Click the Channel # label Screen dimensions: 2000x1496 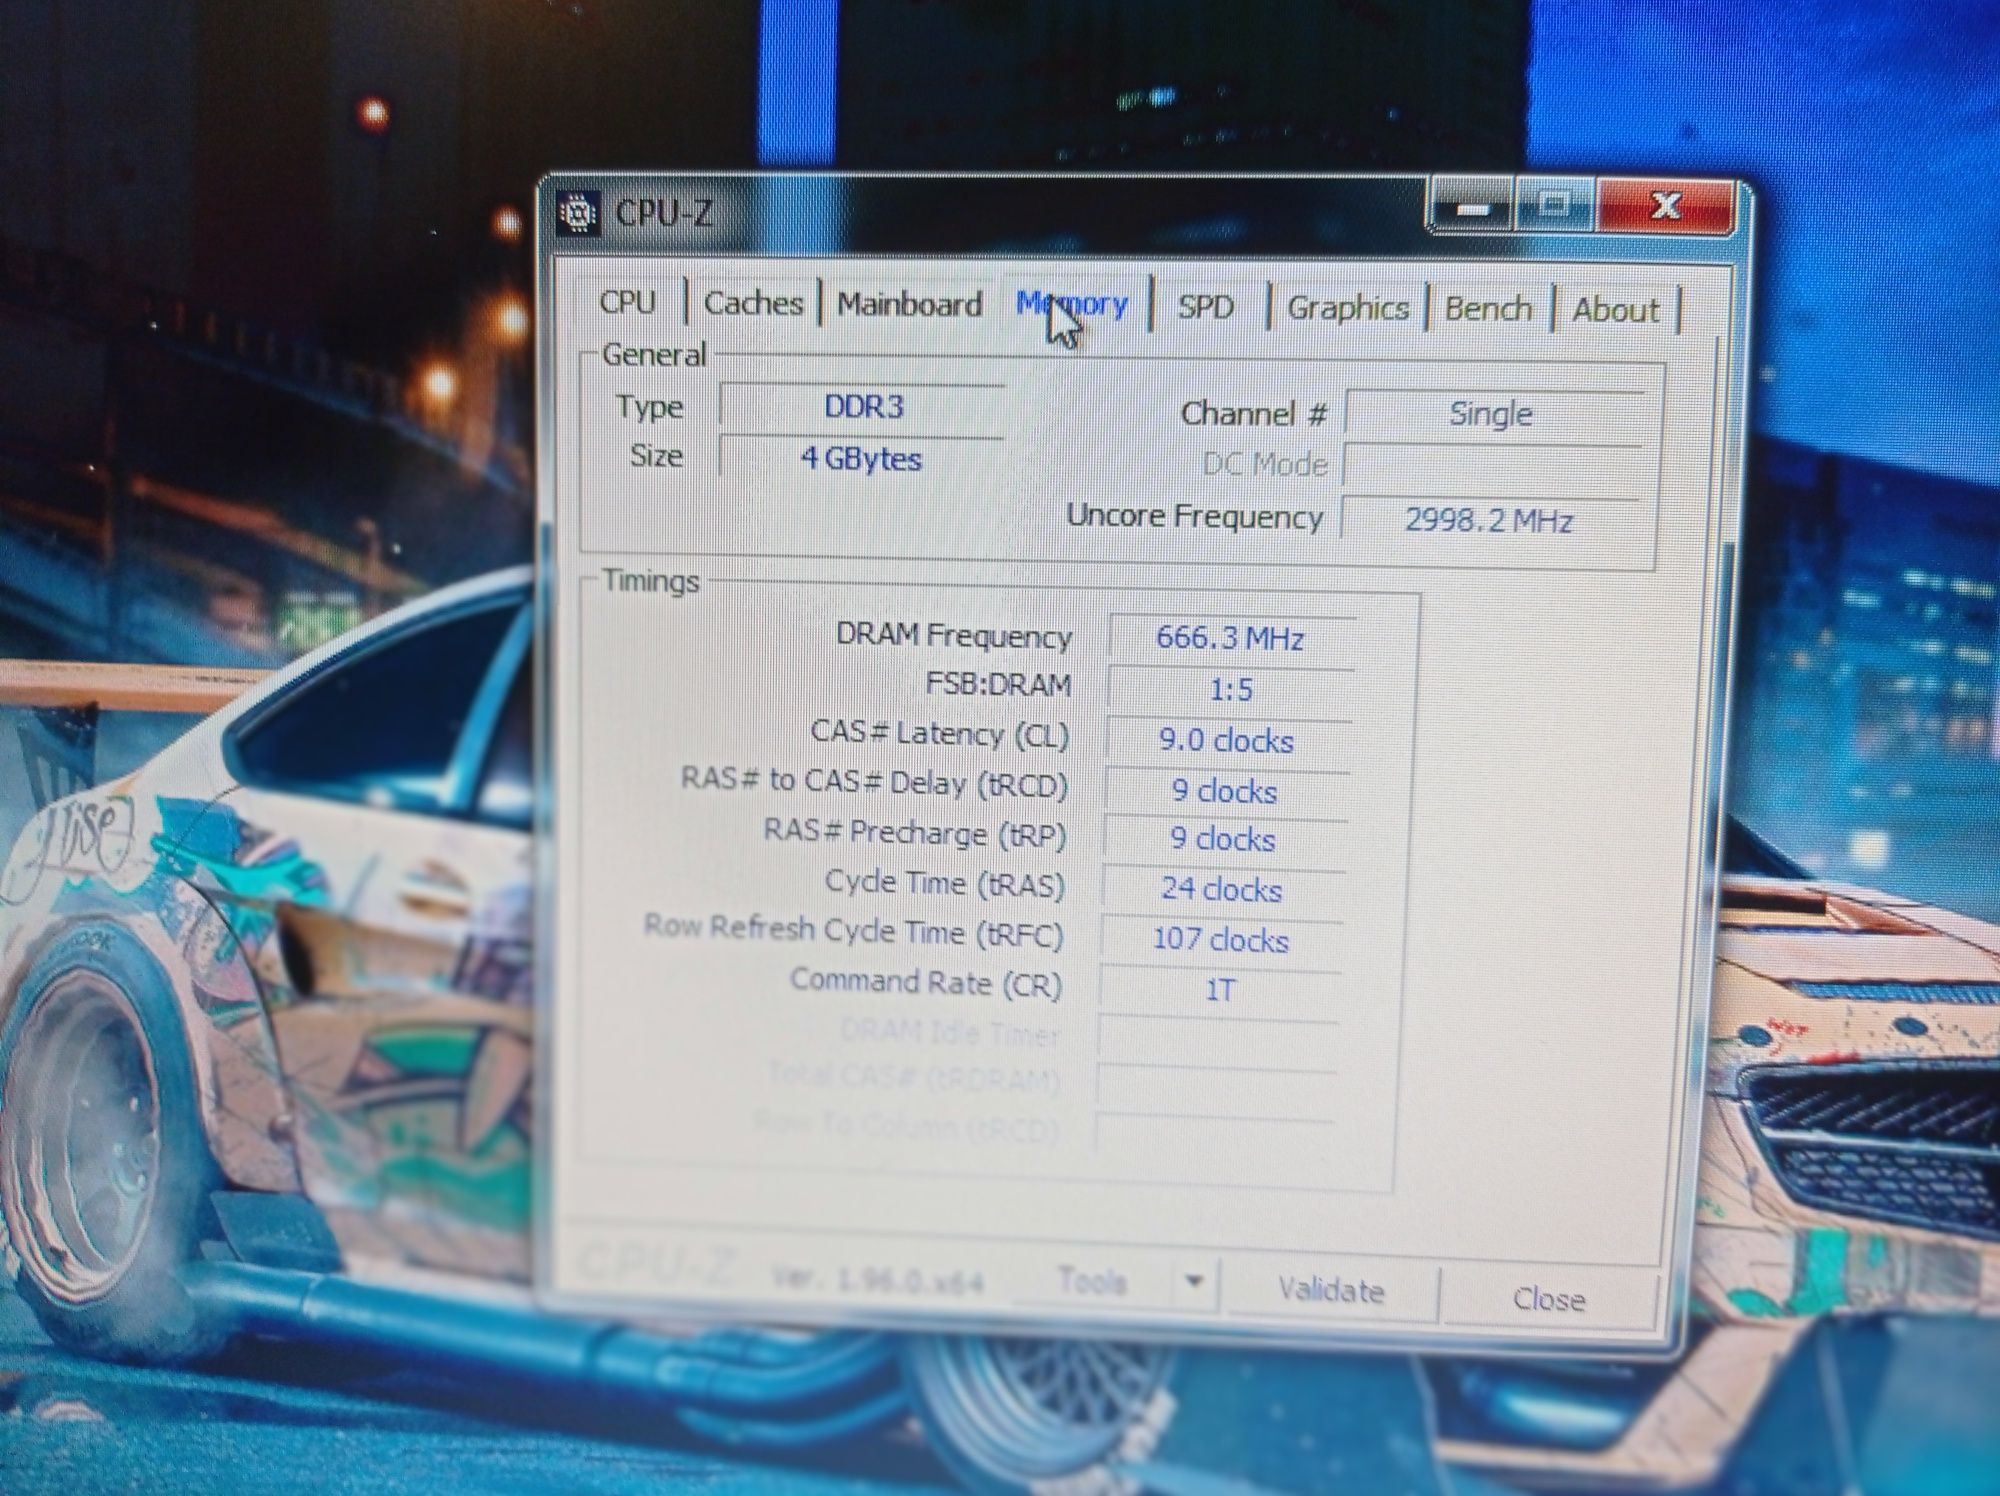[1254, 413]
